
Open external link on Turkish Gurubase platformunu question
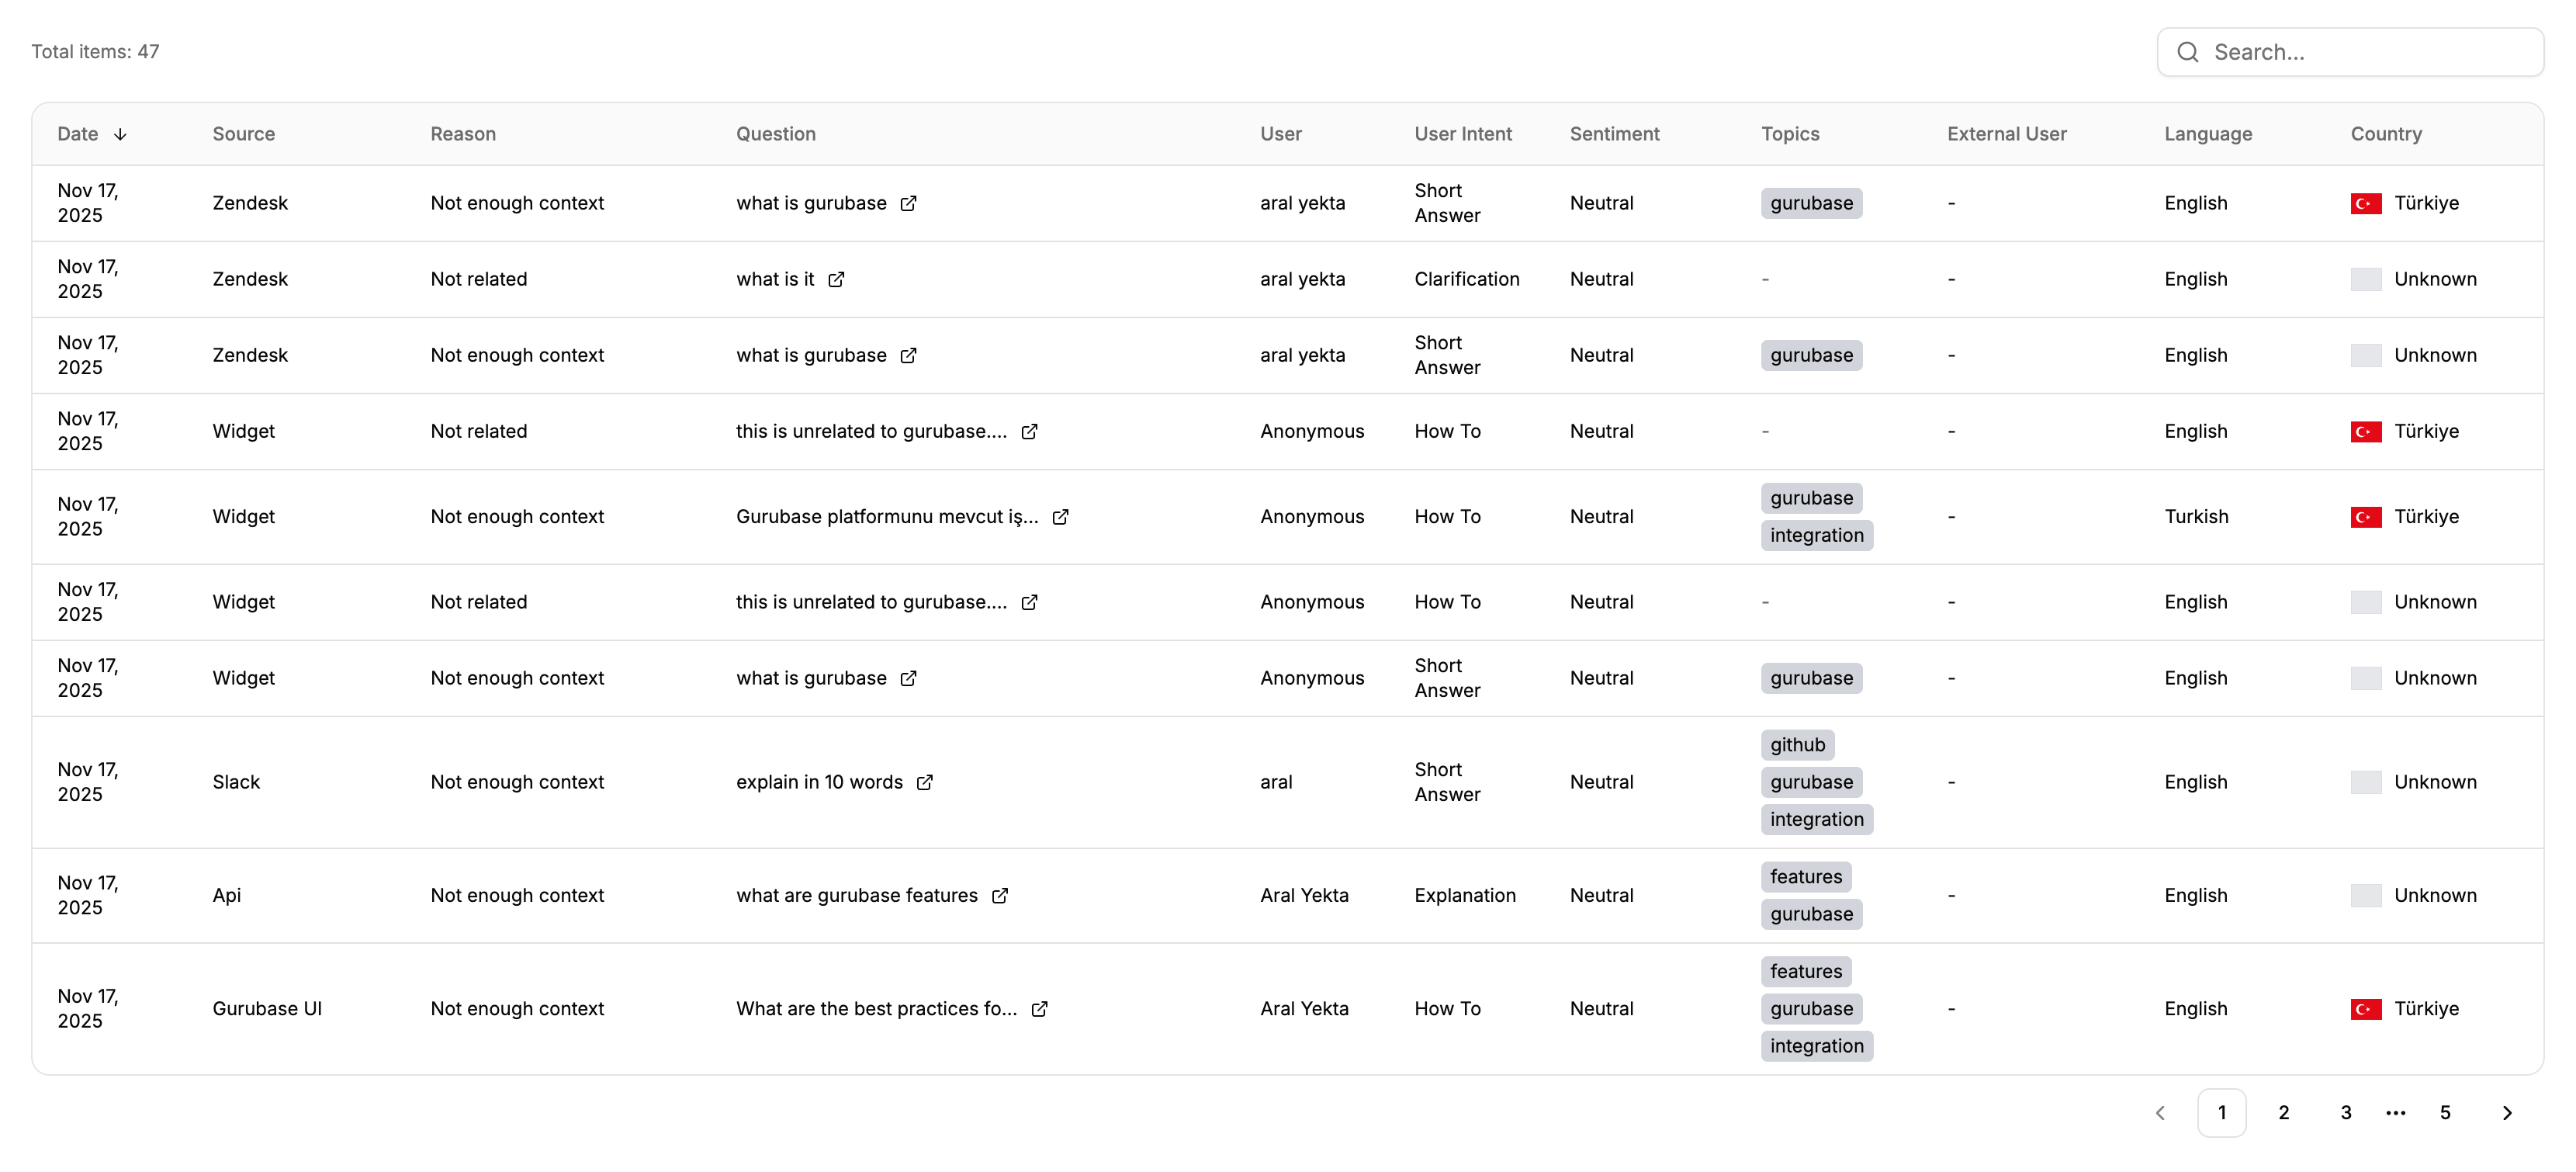tap(1061, 517)
